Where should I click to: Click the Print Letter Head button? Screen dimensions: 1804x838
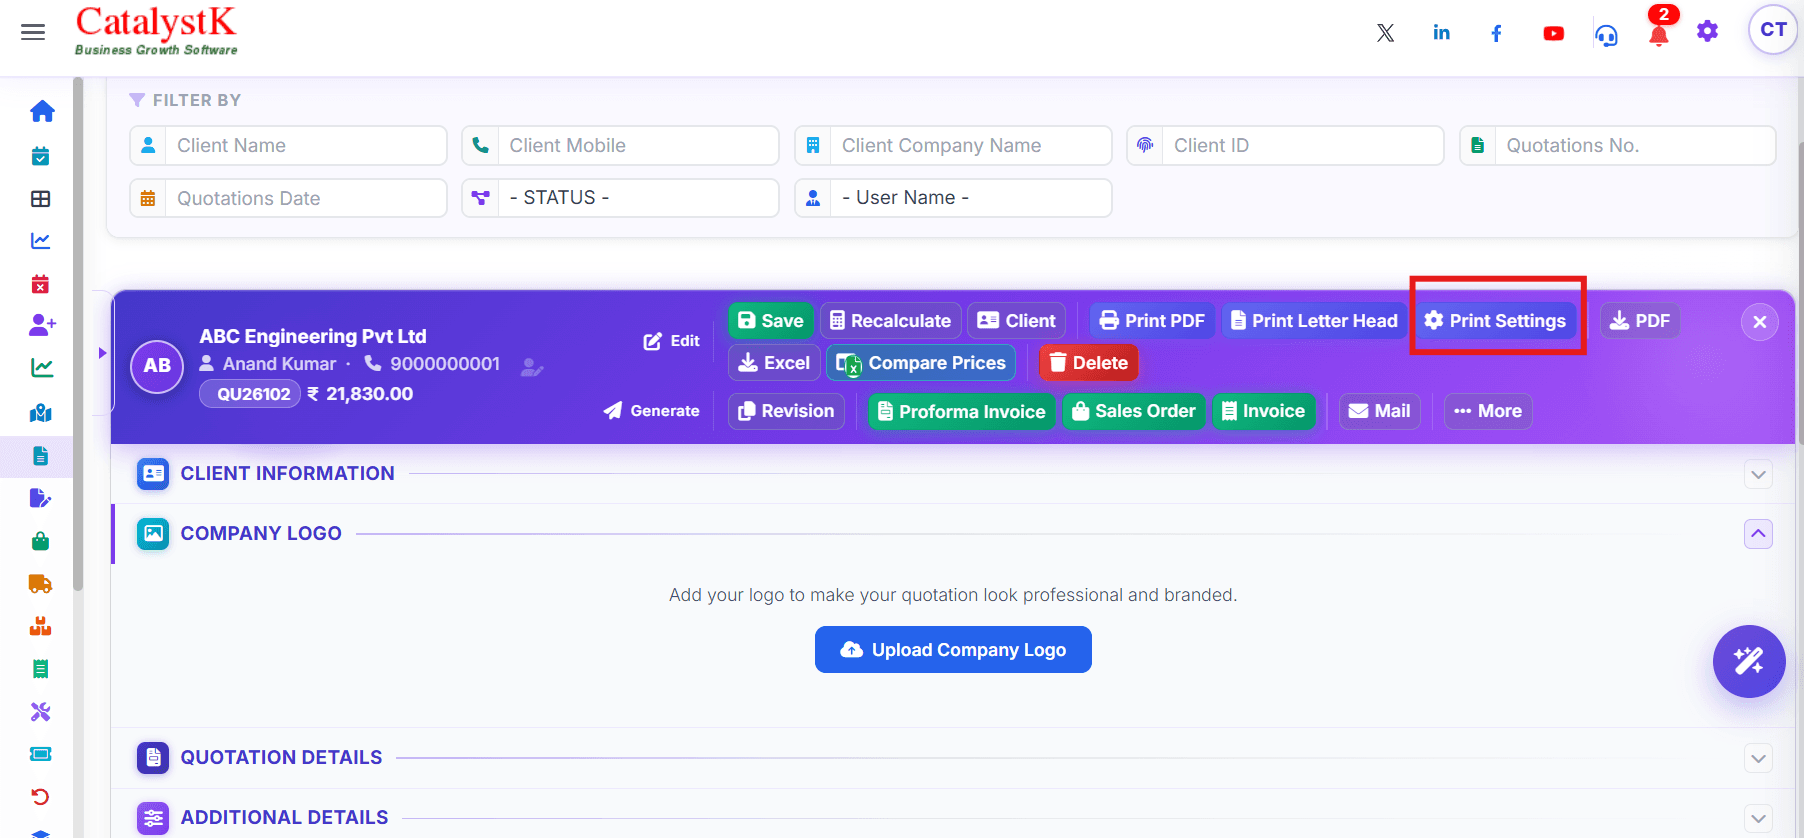tap(1314, 321)
